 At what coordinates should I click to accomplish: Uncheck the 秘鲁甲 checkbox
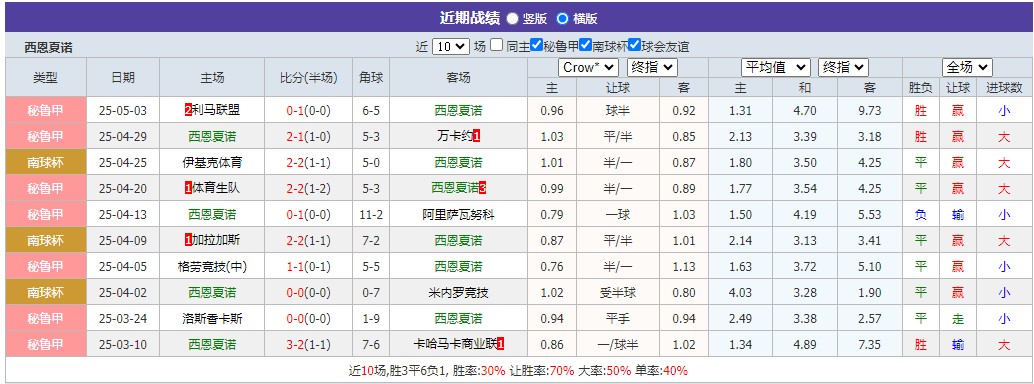(537, 46)
